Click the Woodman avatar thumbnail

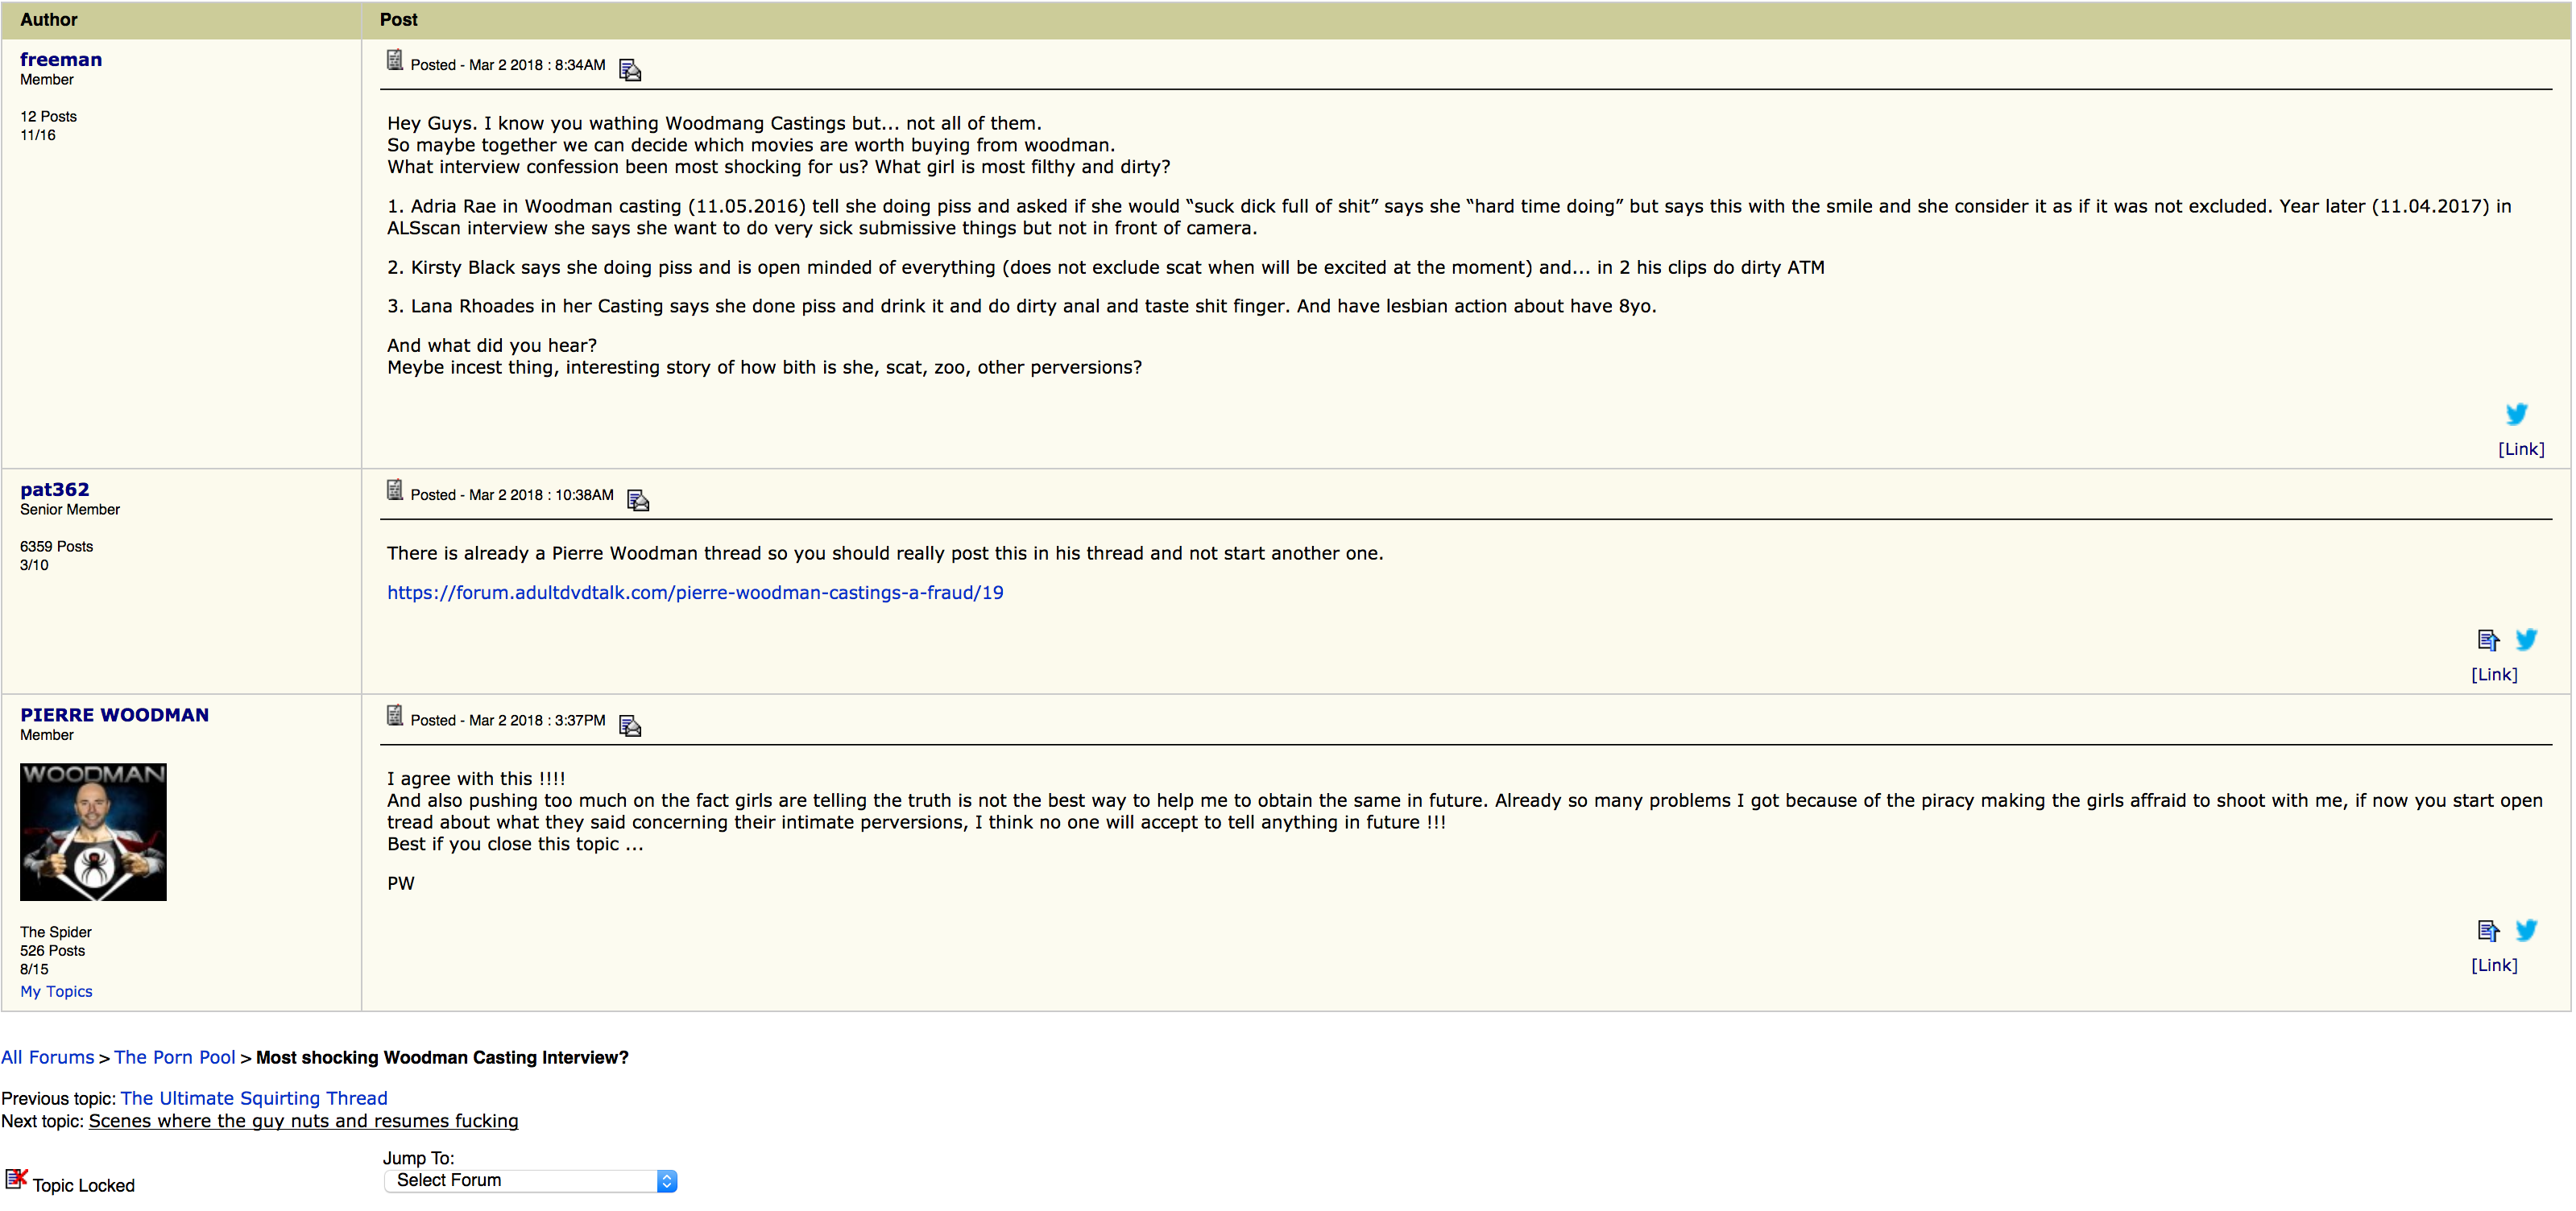pos(93,832)
